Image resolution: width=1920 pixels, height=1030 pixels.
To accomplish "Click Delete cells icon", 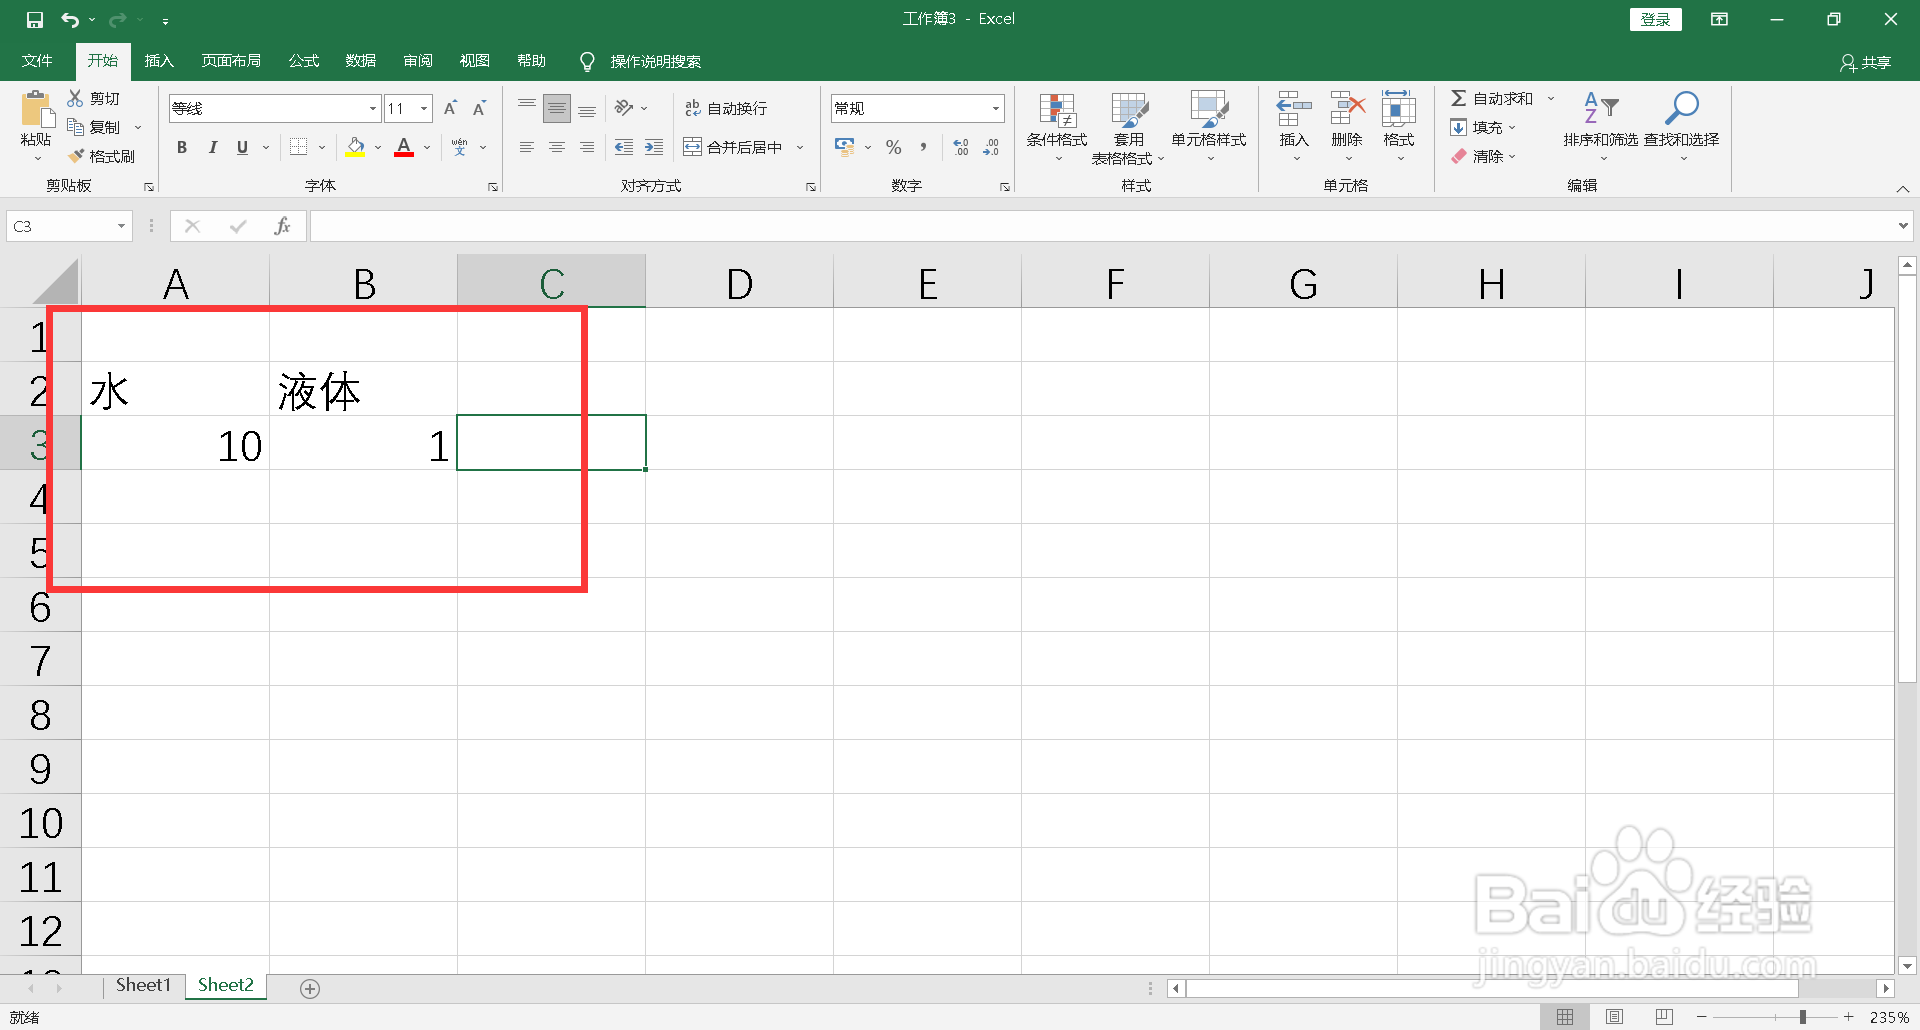I will [1347, 109].
